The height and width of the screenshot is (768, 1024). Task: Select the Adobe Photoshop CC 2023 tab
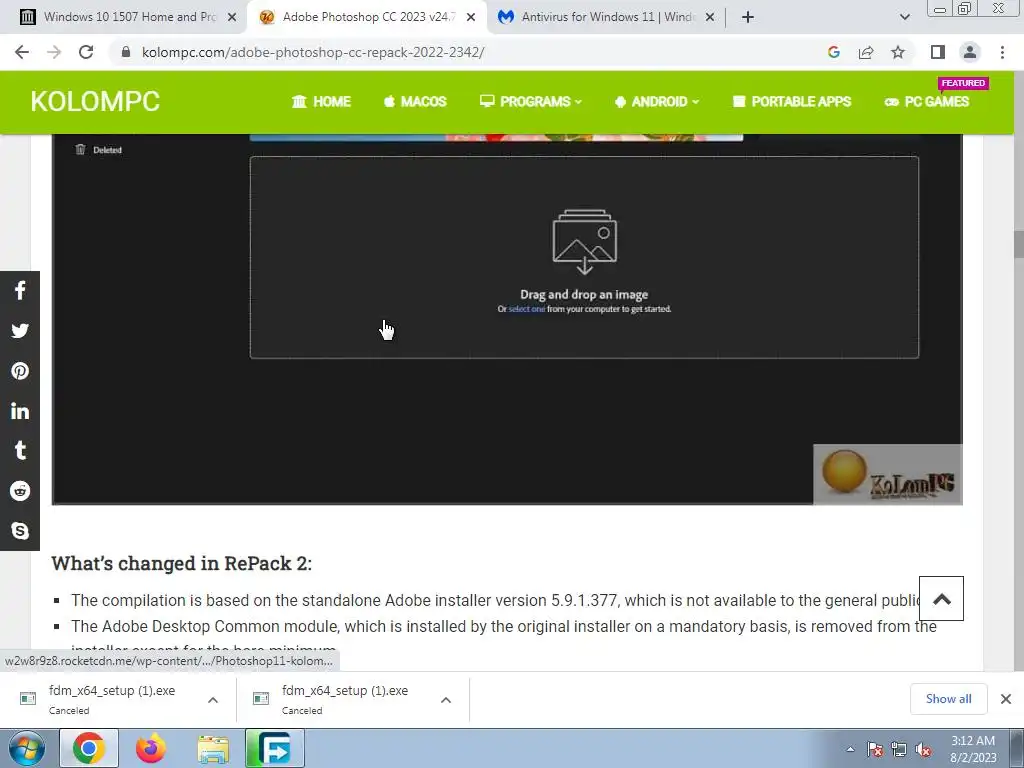point(369,17)
